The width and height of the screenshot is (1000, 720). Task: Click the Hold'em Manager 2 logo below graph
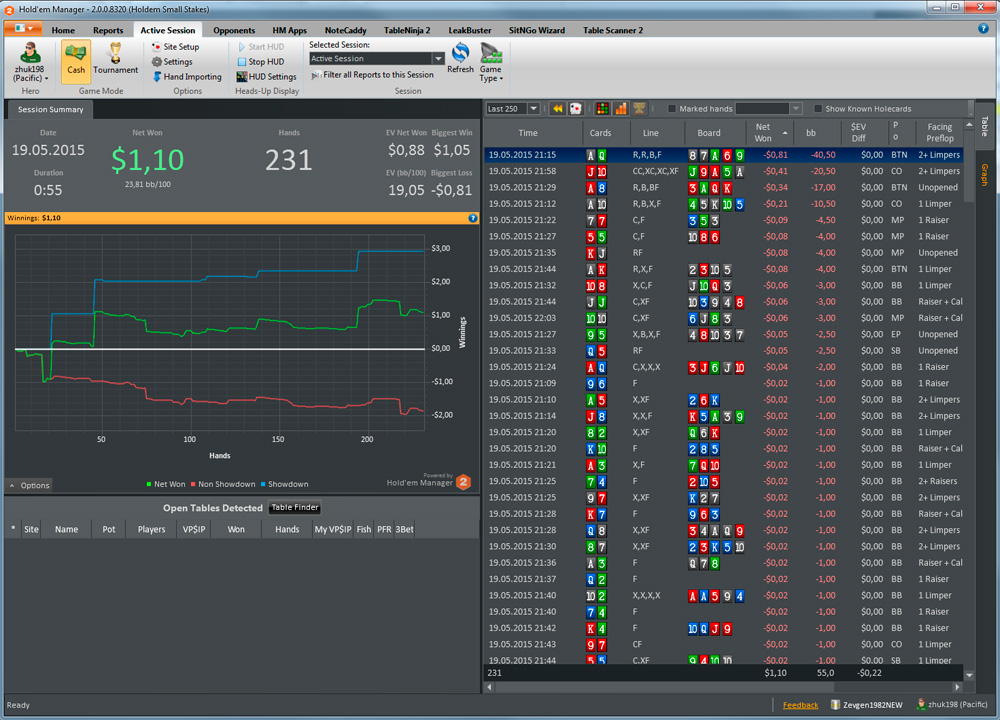click(464, 482)
